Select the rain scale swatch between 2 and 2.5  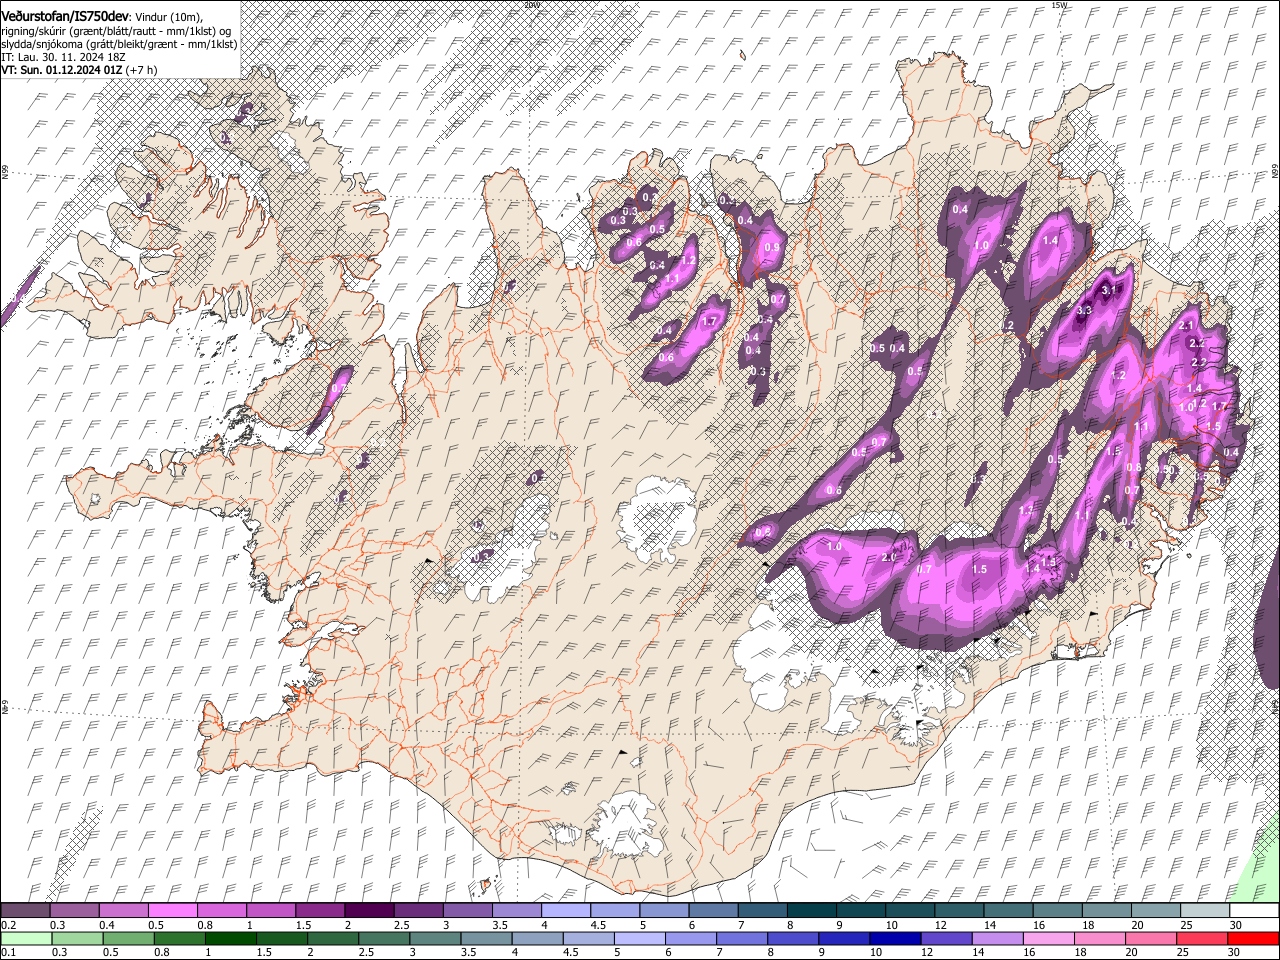333,938
